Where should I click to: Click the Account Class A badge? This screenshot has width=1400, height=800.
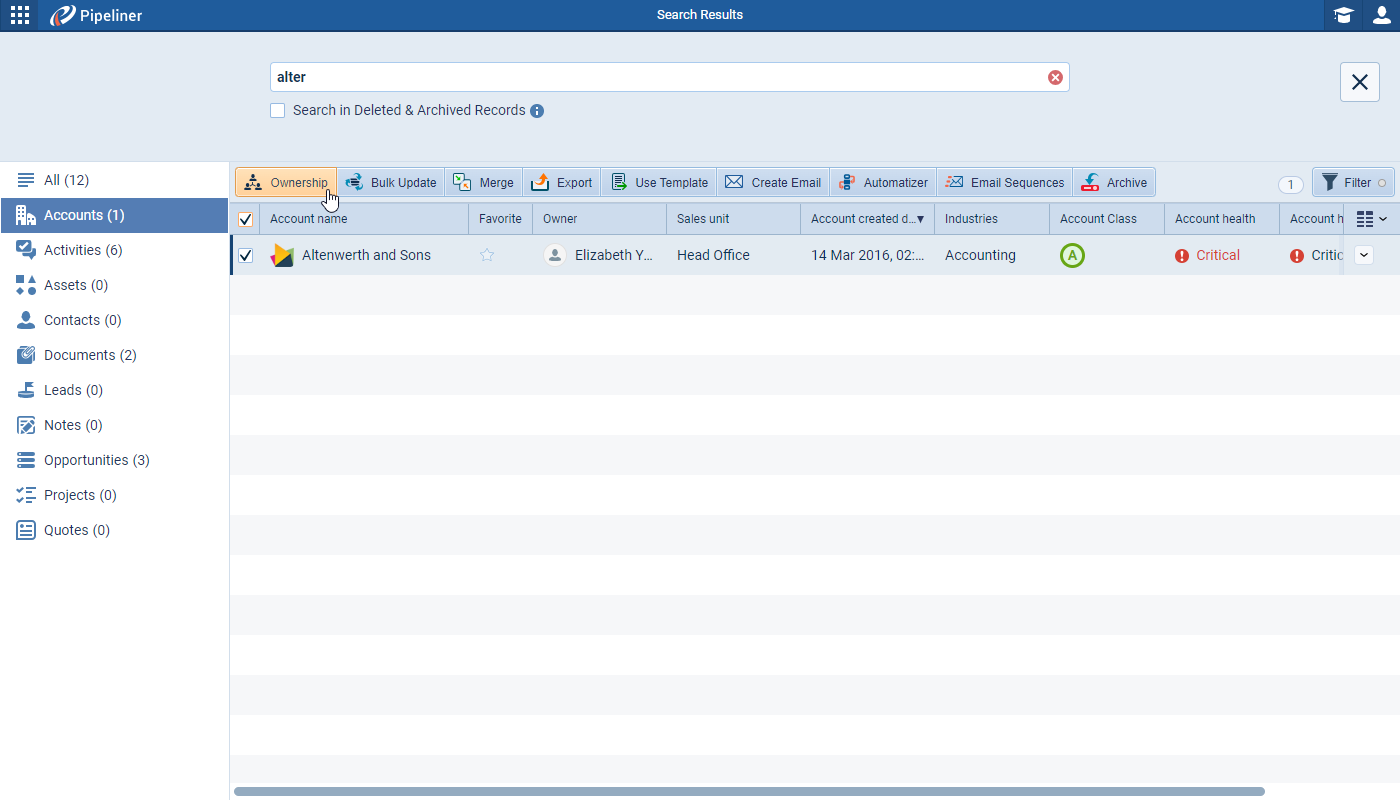coord(1072,256)
